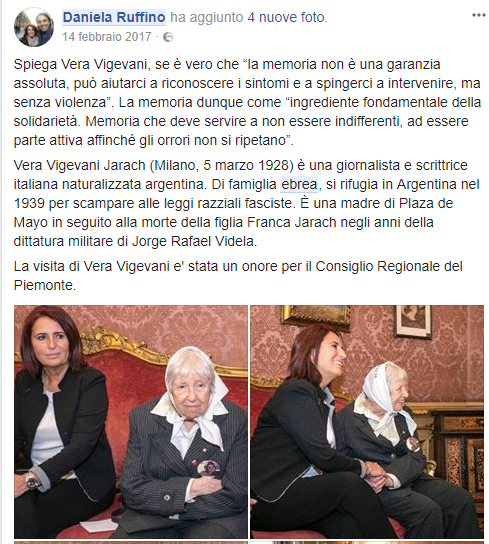
Task: Open the post timestamp 14 febbraio 2017
Action: [107, 37]
